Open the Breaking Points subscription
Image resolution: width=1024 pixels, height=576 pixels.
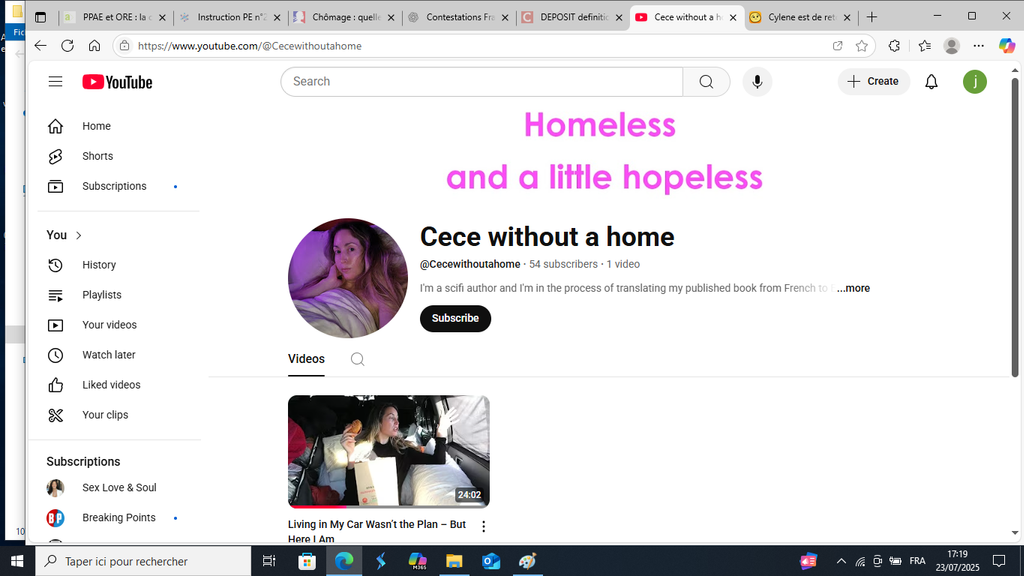(118, 518)
